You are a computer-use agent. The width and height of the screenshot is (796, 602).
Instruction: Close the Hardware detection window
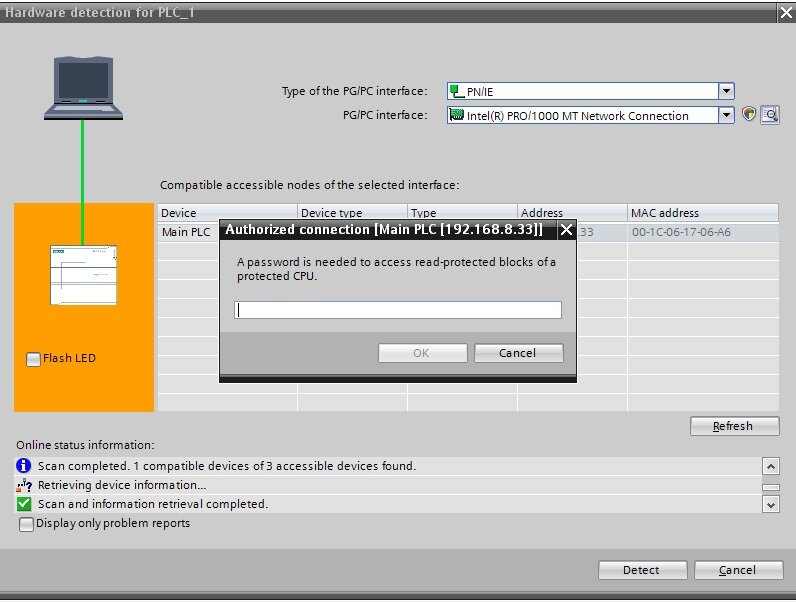click(x=786, y=13)
